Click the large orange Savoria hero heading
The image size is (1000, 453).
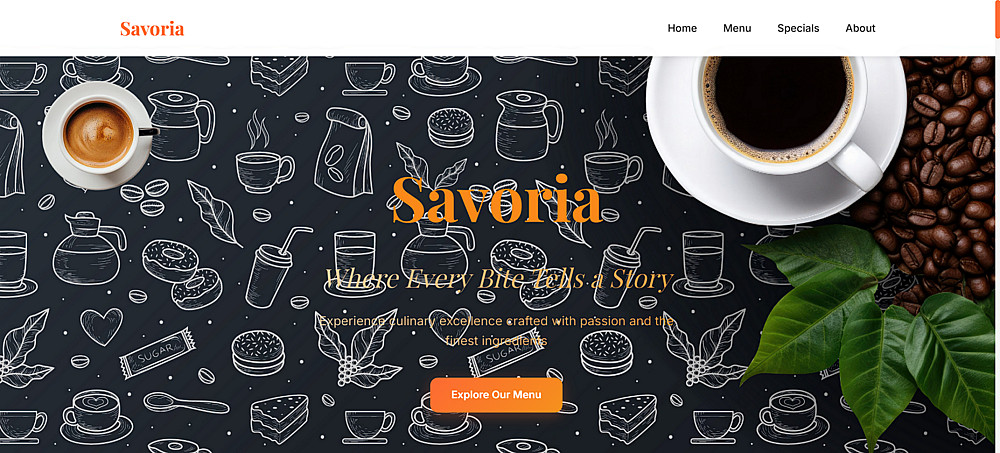point(496,200)
